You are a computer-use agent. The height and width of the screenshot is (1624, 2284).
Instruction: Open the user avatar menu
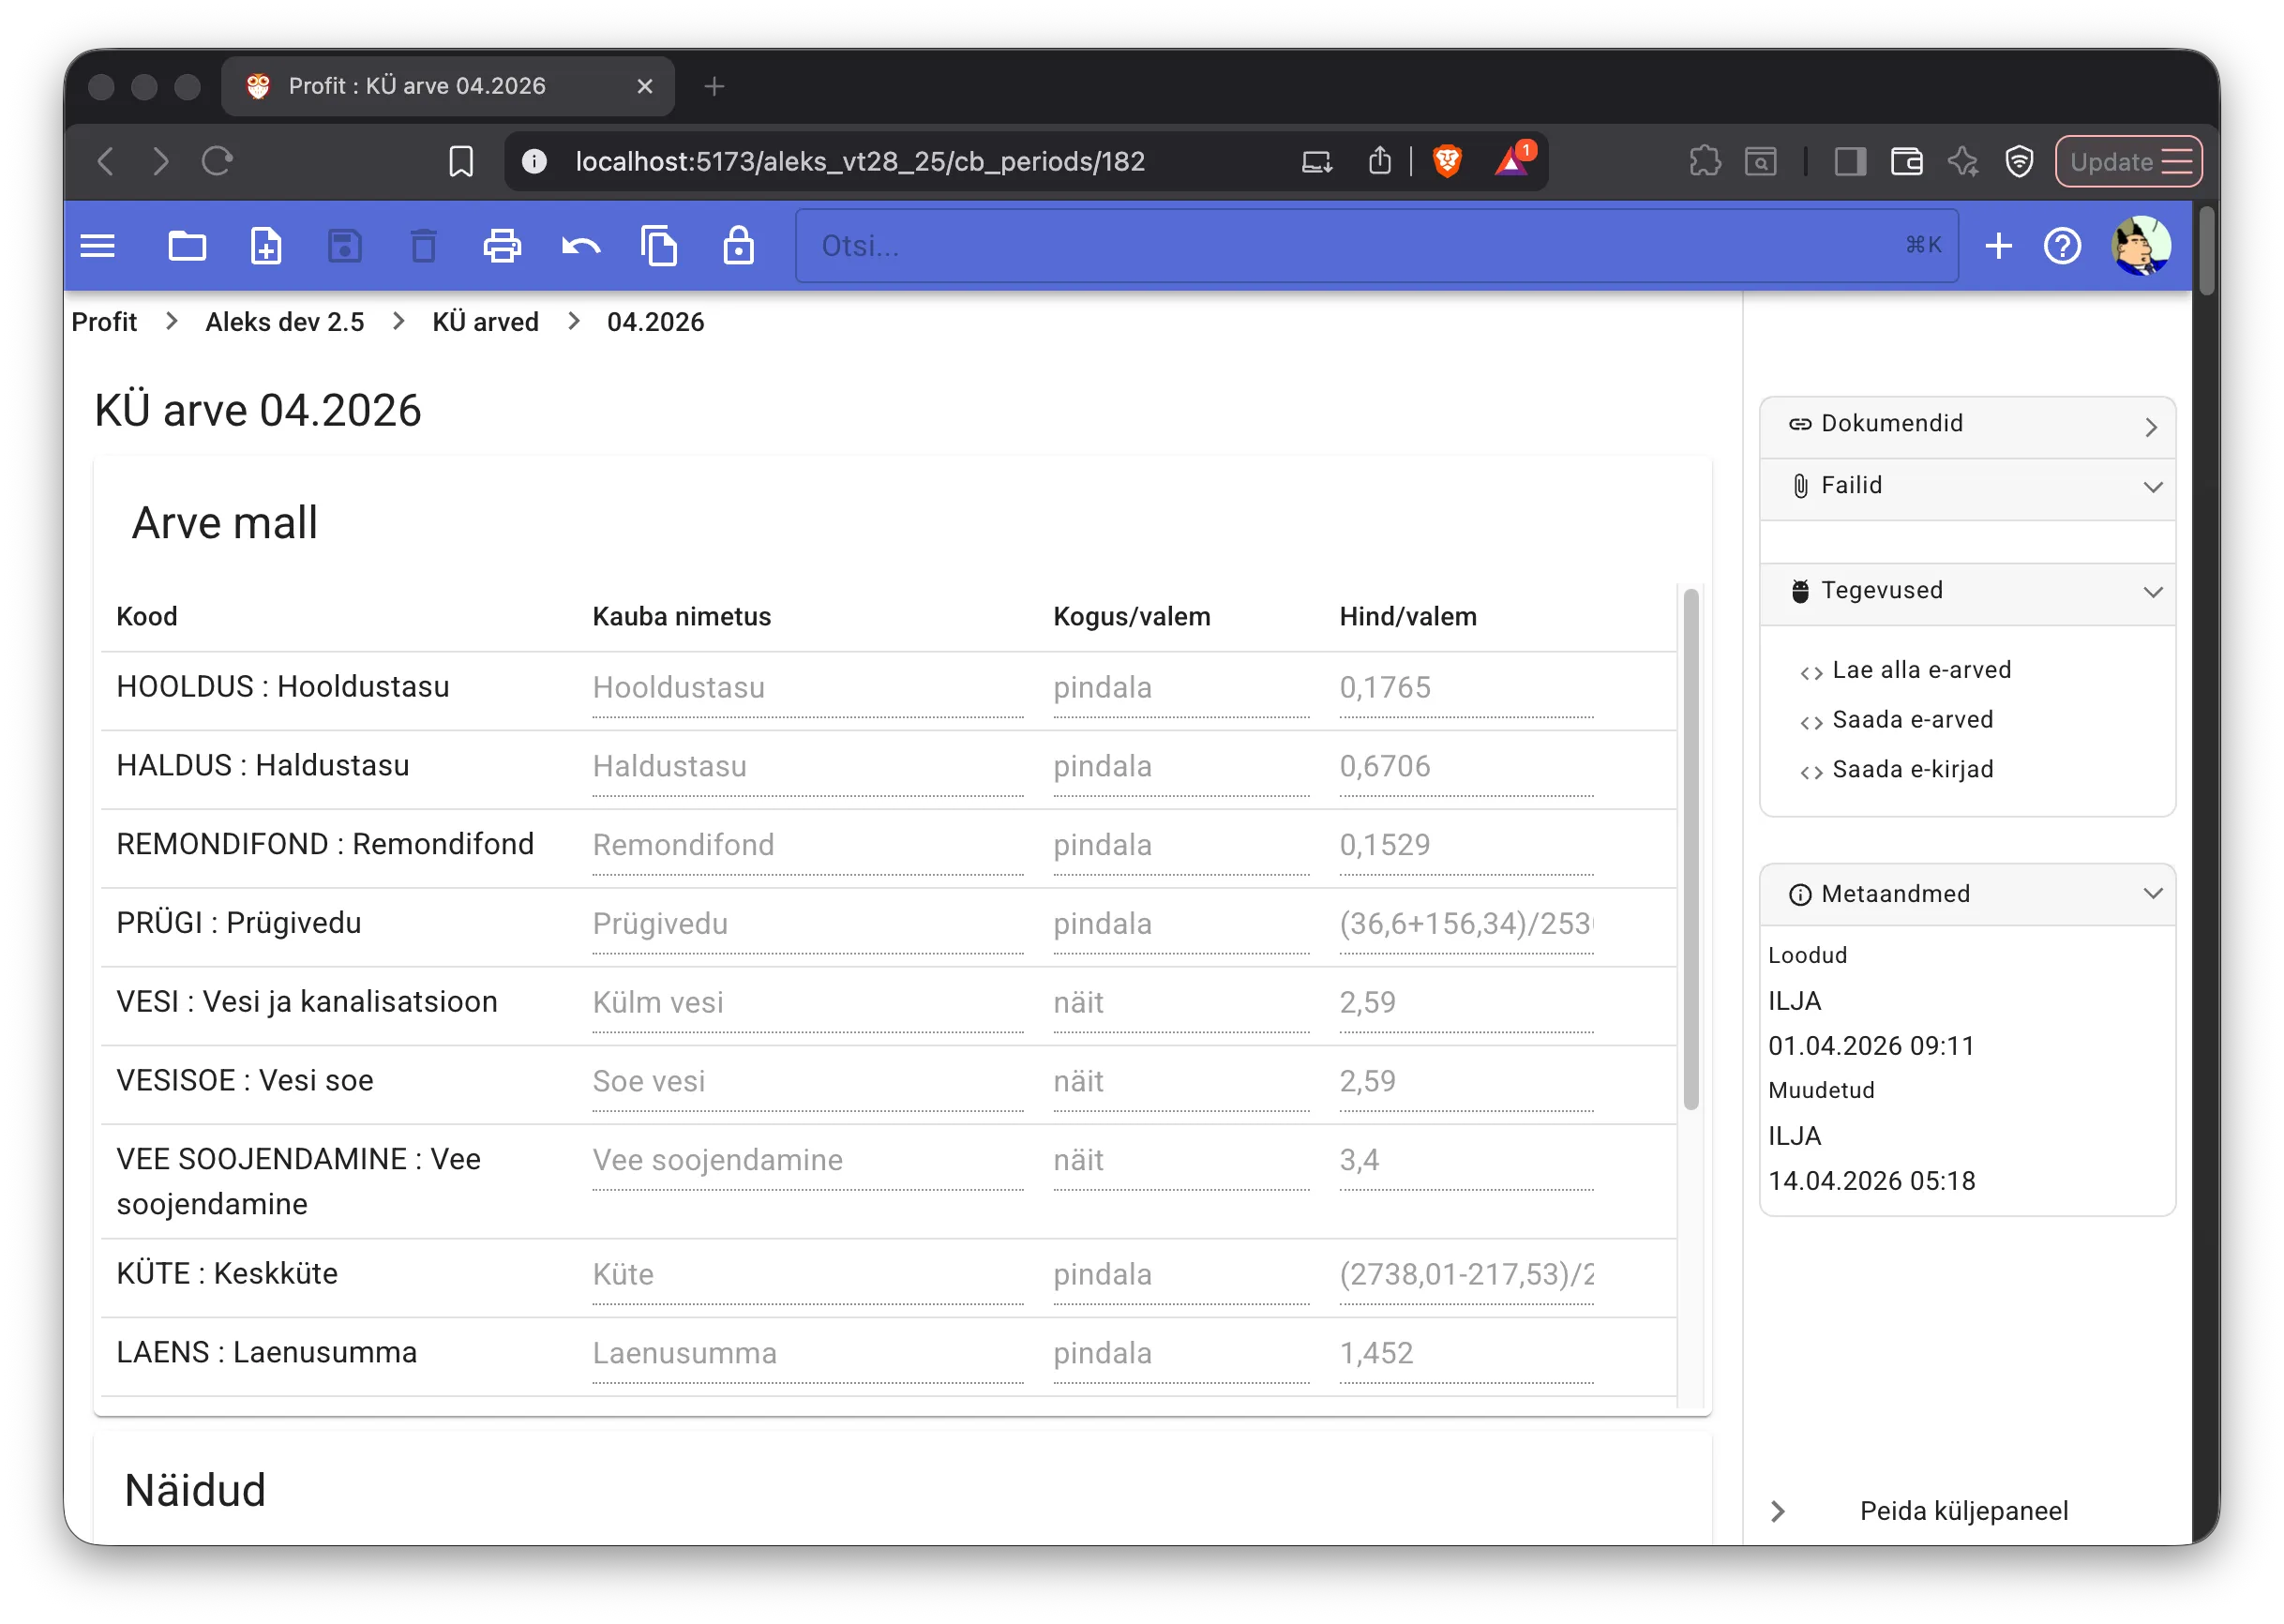pyautogui.click(x=2142, y=246)
